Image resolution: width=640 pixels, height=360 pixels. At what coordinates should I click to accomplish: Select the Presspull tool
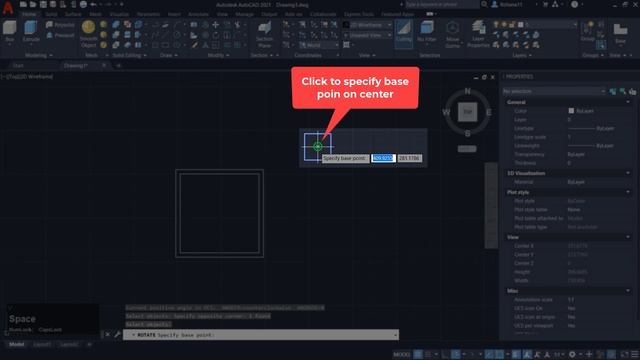[x=60, y=36]
